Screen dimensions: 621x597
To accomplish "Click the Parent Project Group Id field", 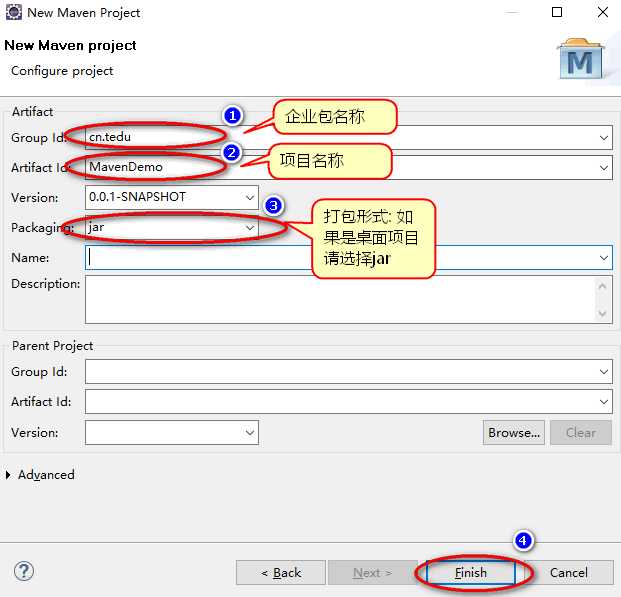I will pyautogui.click(x=349, y=372).
